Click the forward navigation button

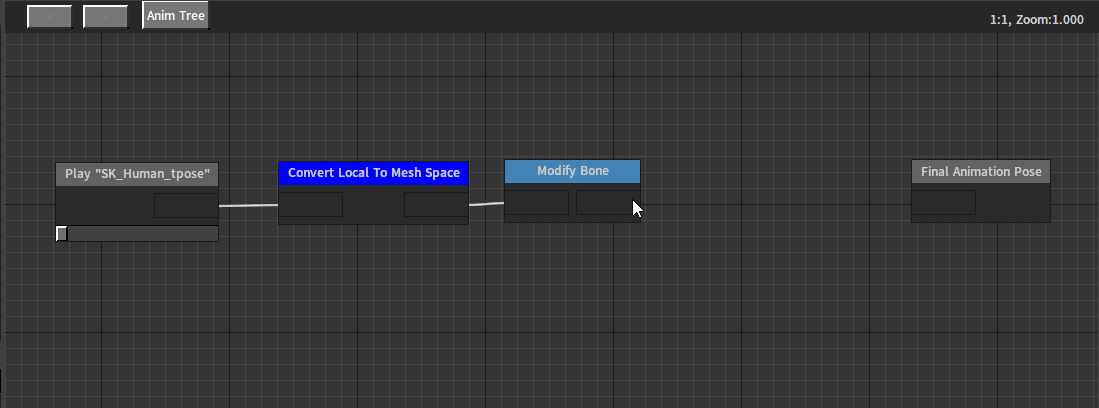(105, 17)
